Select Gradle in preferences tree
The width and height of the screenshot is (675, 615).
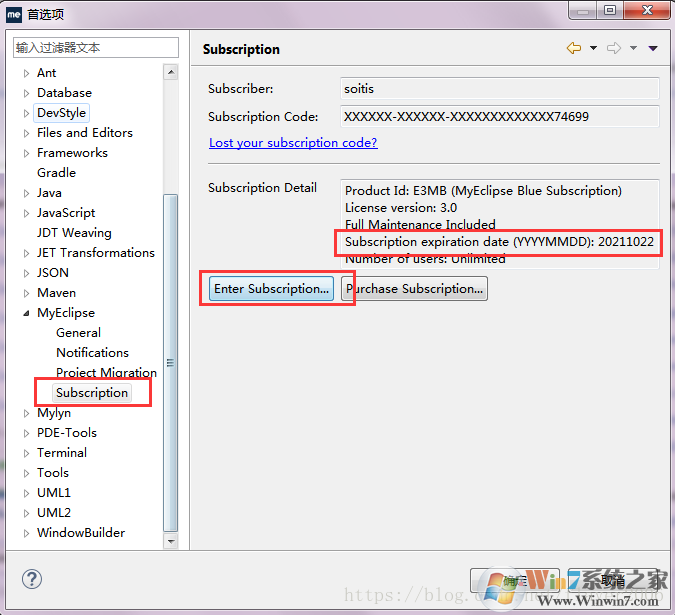click(56, 173)
